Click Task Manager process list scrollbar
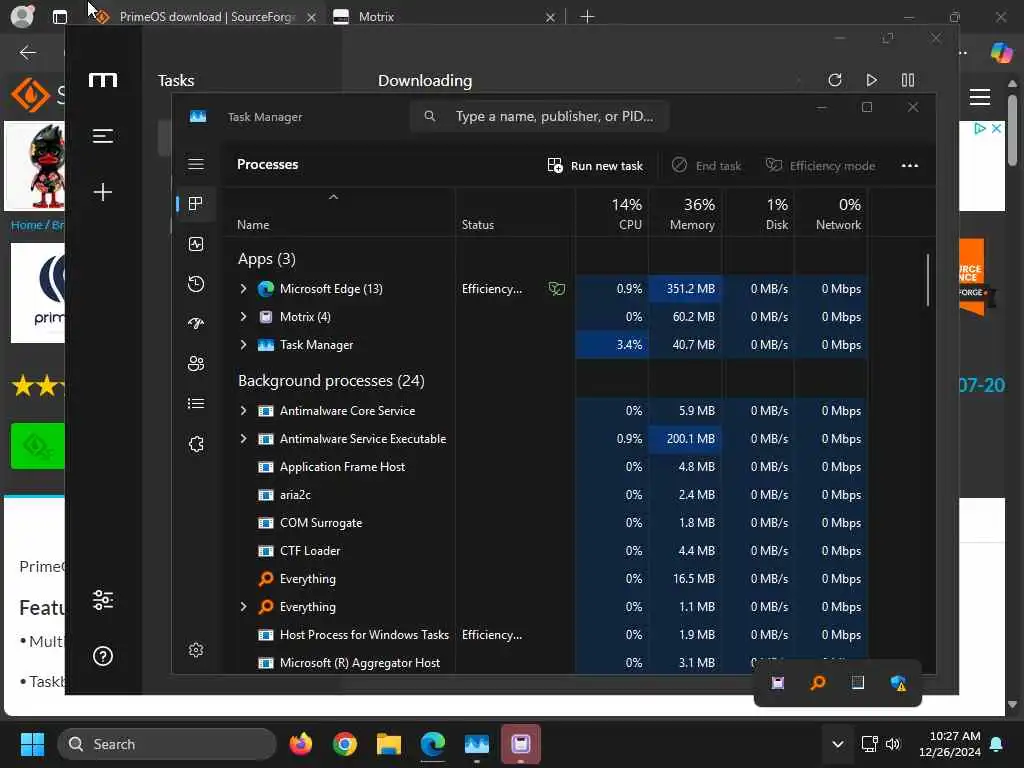 (927, 281)
